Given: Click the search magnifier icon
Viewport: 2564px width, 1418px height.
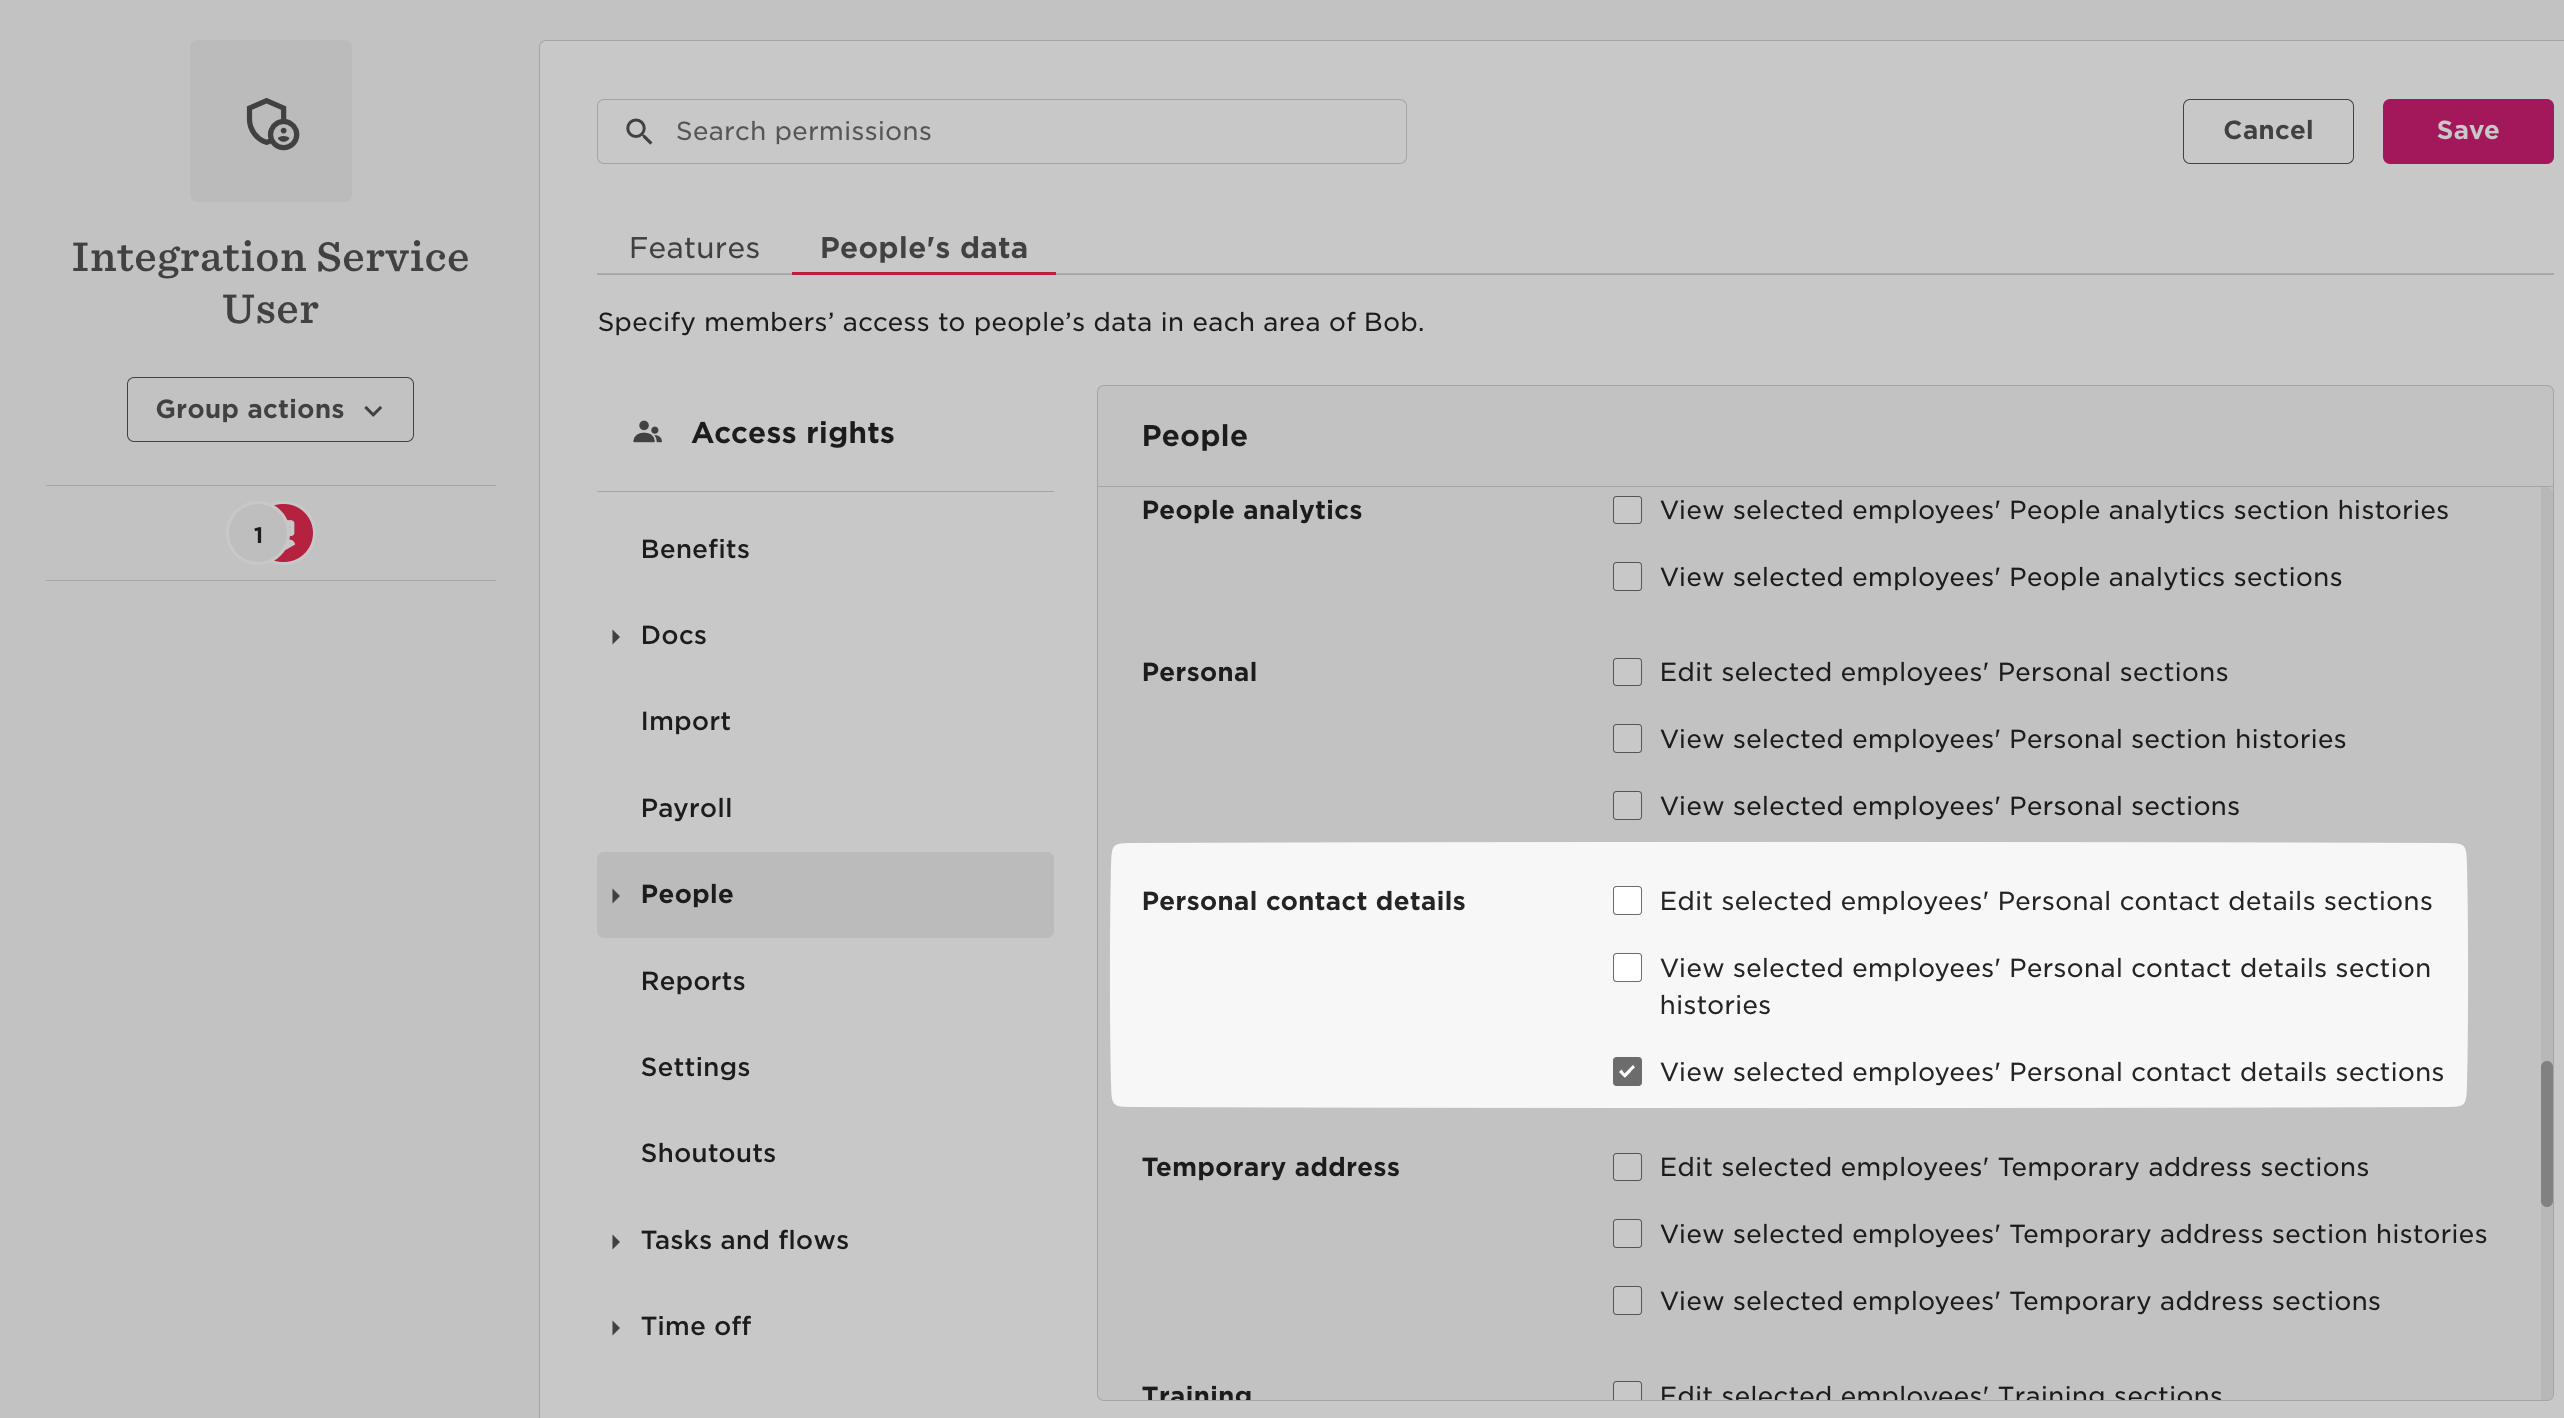Looking at the screenshot, I should point(639,131).
